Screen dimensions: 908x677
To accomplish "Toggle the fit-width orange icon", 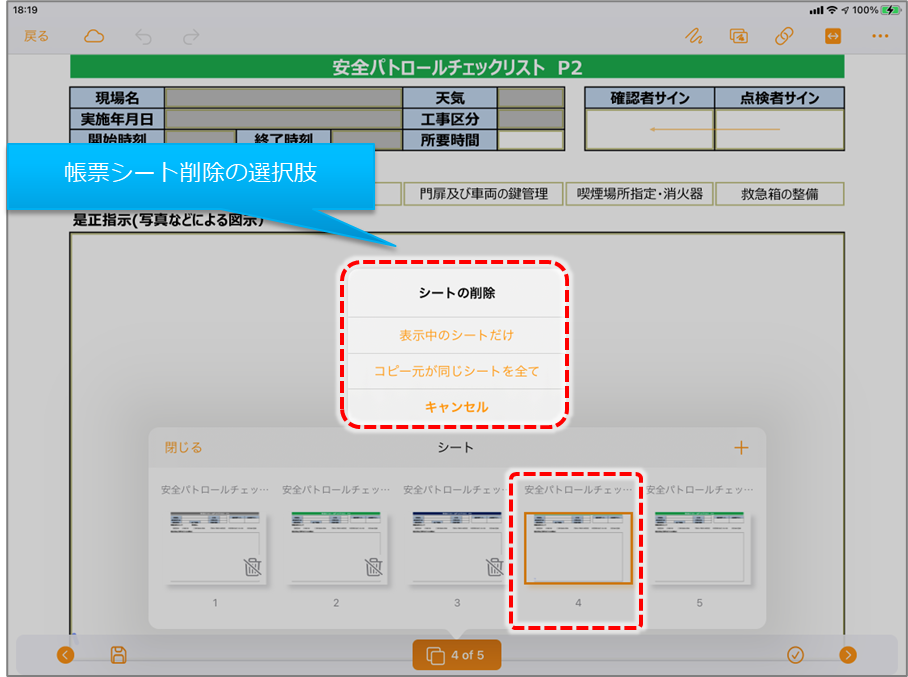I will coord(832,36).
